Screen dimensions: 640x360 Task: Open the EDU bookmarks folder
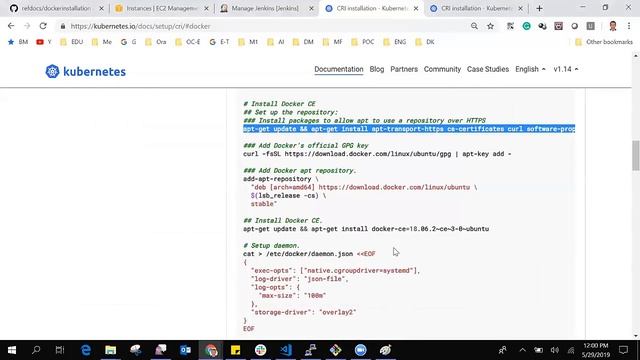coord(71,42)
